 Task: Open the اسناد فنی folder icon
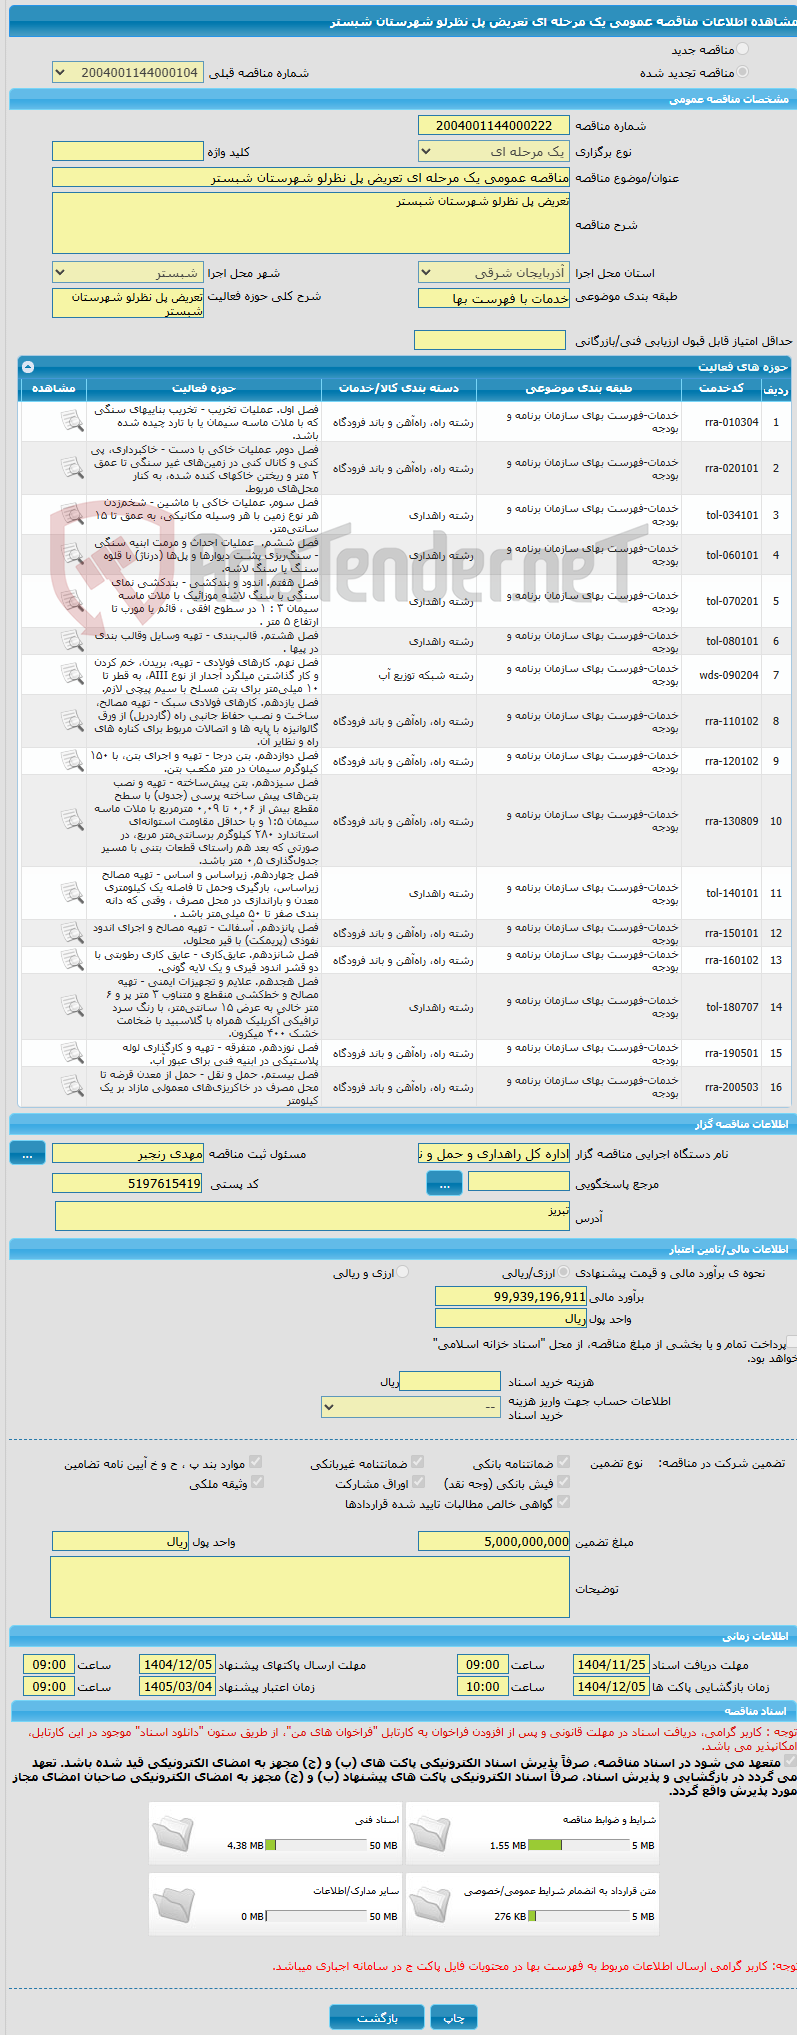pos(173,1833)
